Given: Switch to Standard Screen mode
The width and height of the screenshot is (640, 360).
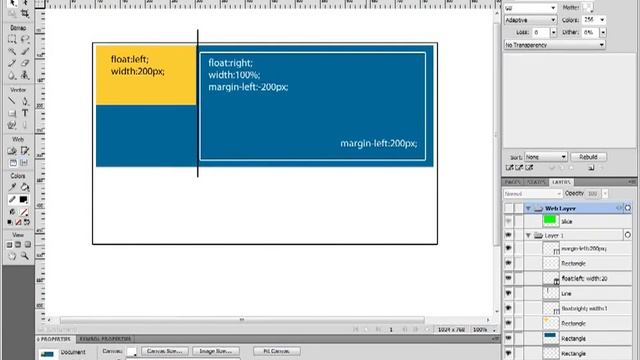Looking at the screenshot, I should point(9,245).
